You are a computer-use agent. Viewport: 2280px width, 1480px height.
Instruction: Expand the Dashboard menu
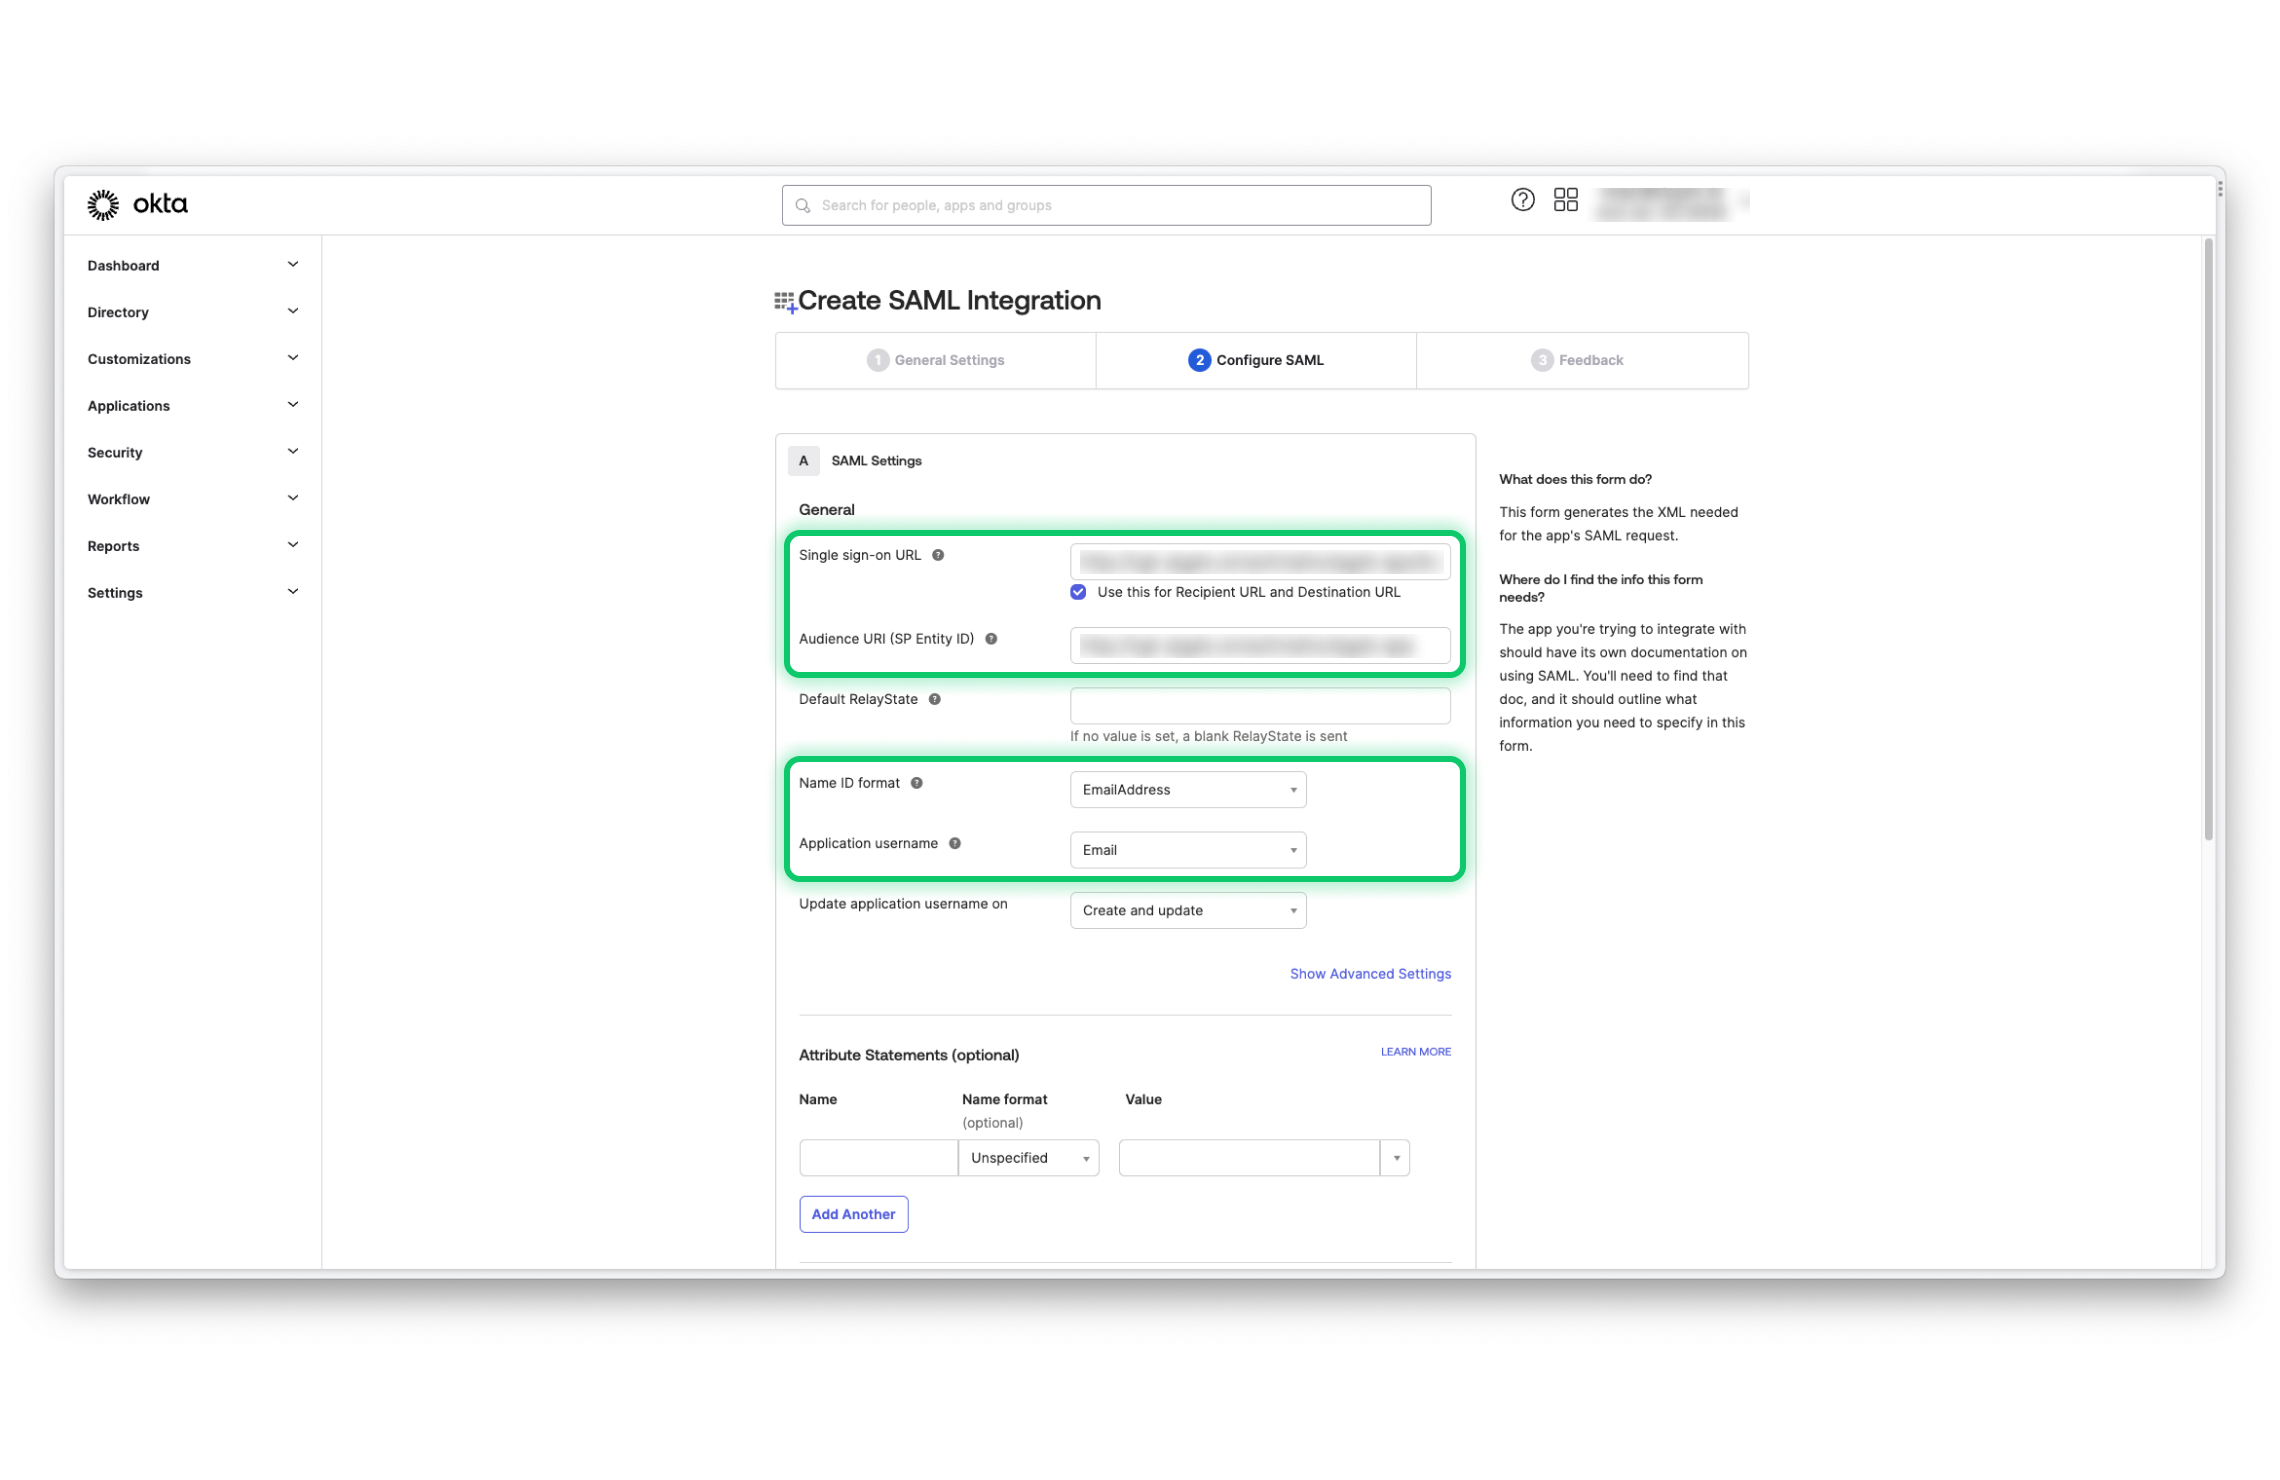point(192,265)
